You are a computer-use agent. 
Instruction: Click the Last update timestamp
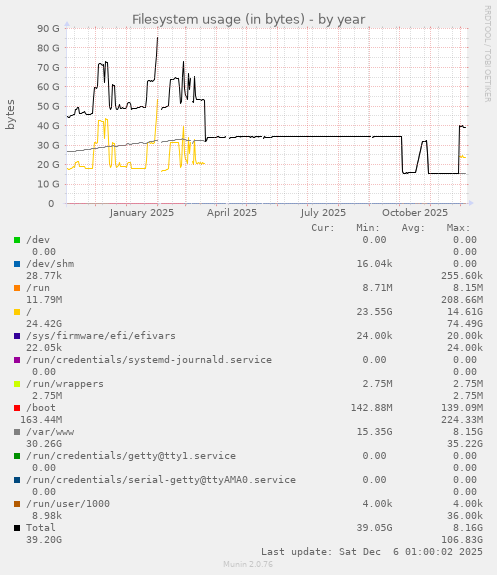(372, 552)
